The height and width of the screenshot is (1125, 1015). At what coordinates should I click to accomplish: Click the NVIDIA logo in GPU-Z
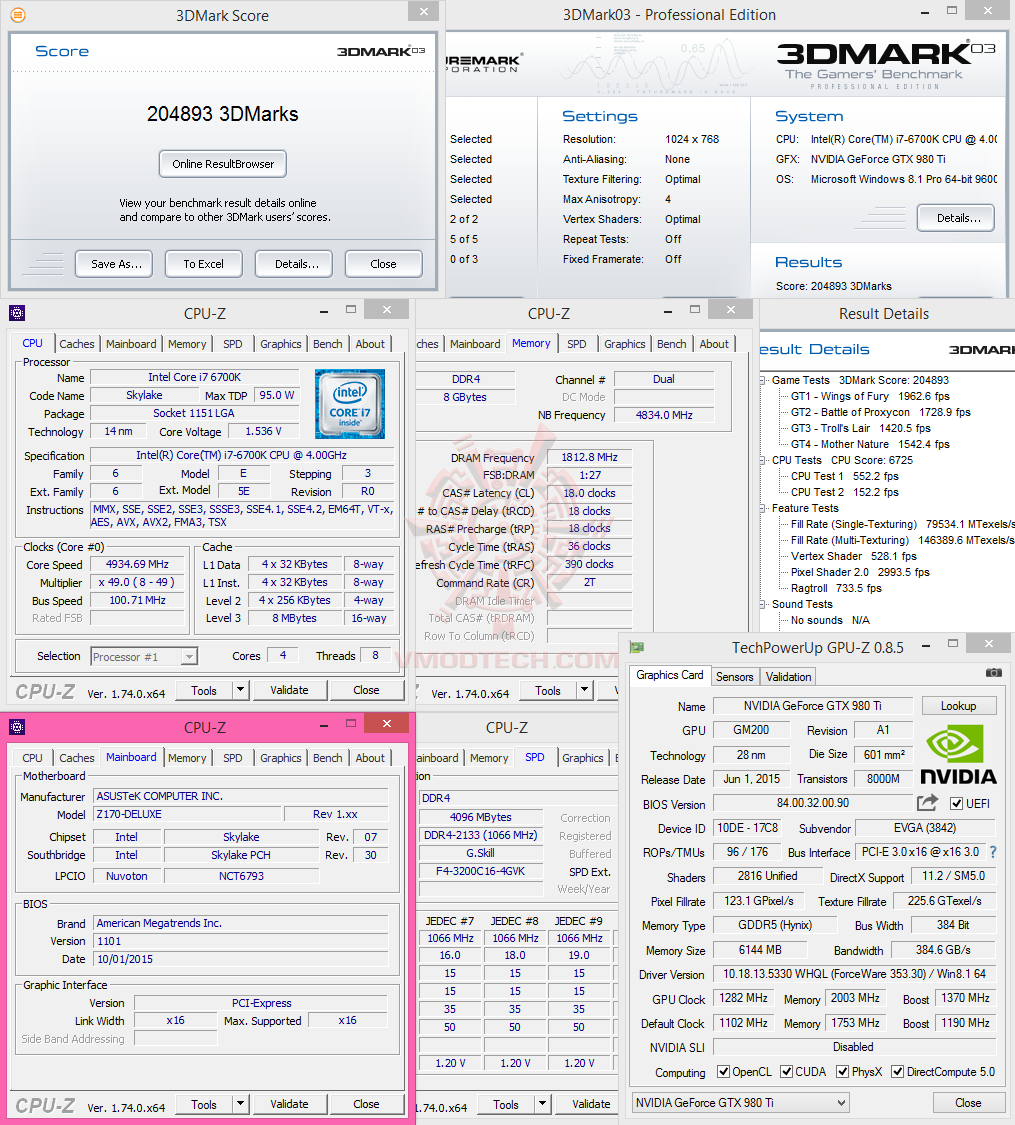[958, 754]
